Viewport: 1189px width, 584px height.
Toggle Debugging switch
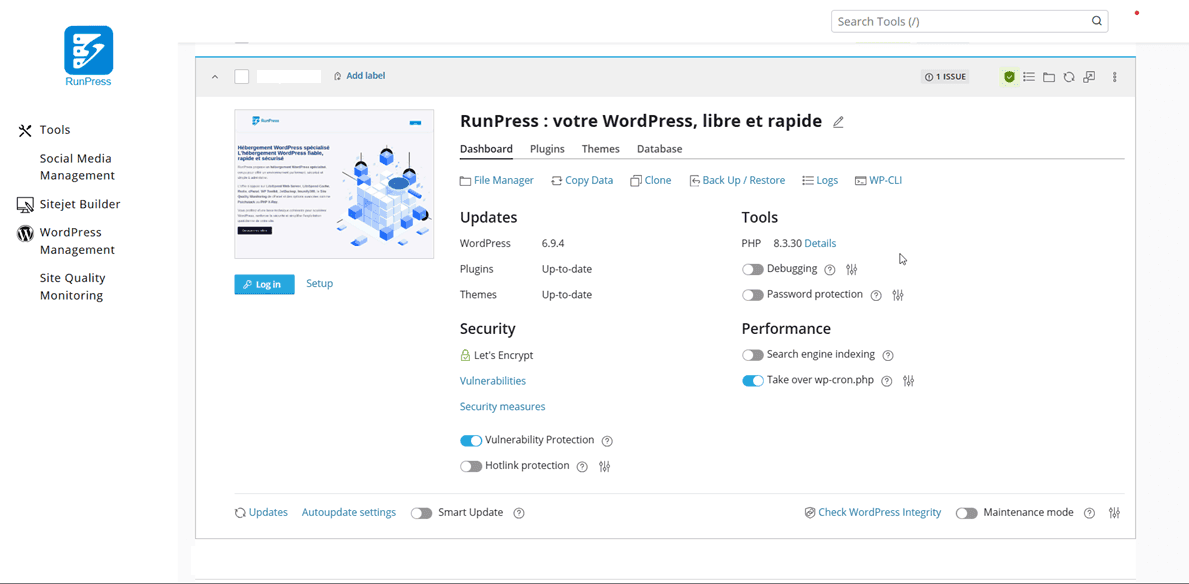point(752,269)
